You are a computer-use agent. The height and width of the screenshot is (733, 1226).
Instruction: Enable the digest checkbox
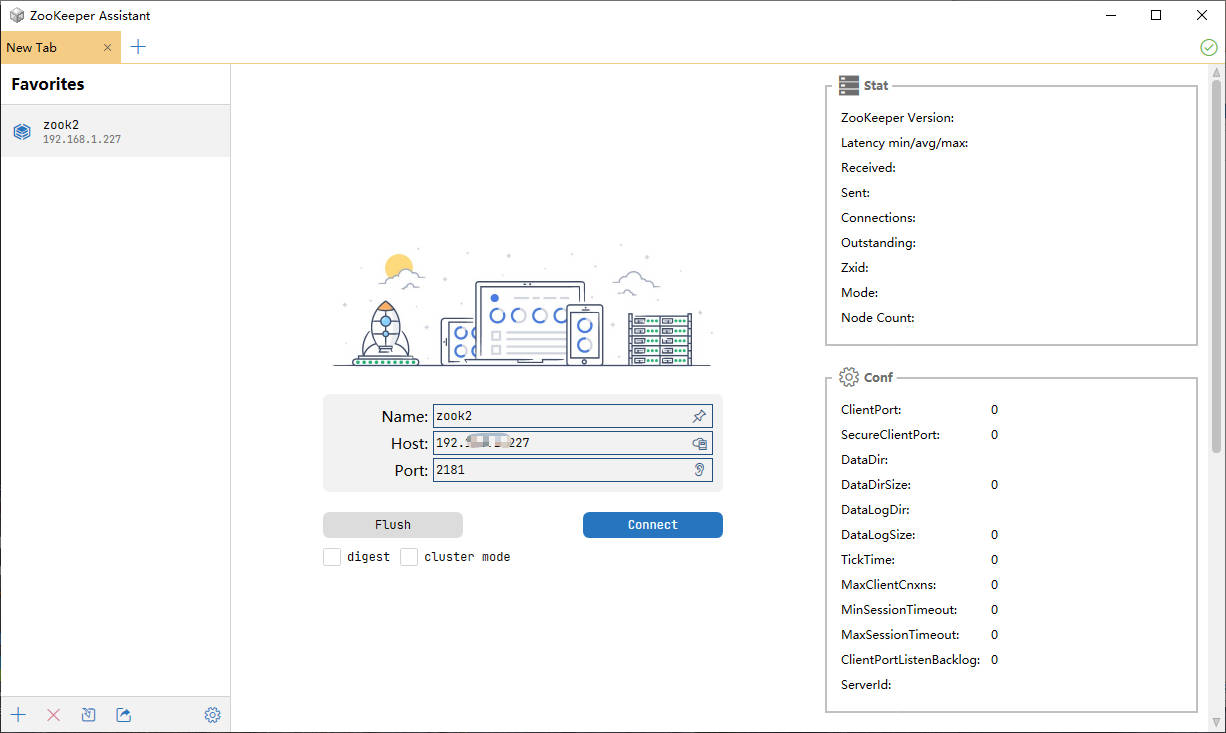tap(332, 557)
